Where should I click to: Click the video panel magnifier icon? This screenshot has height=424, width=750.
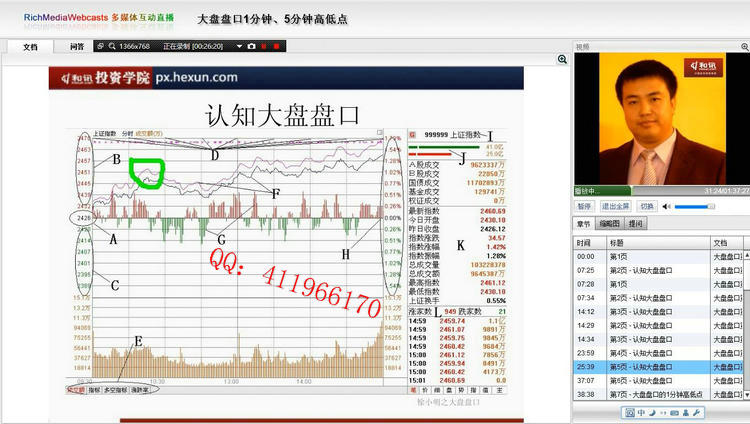click(x=745, y=47)
